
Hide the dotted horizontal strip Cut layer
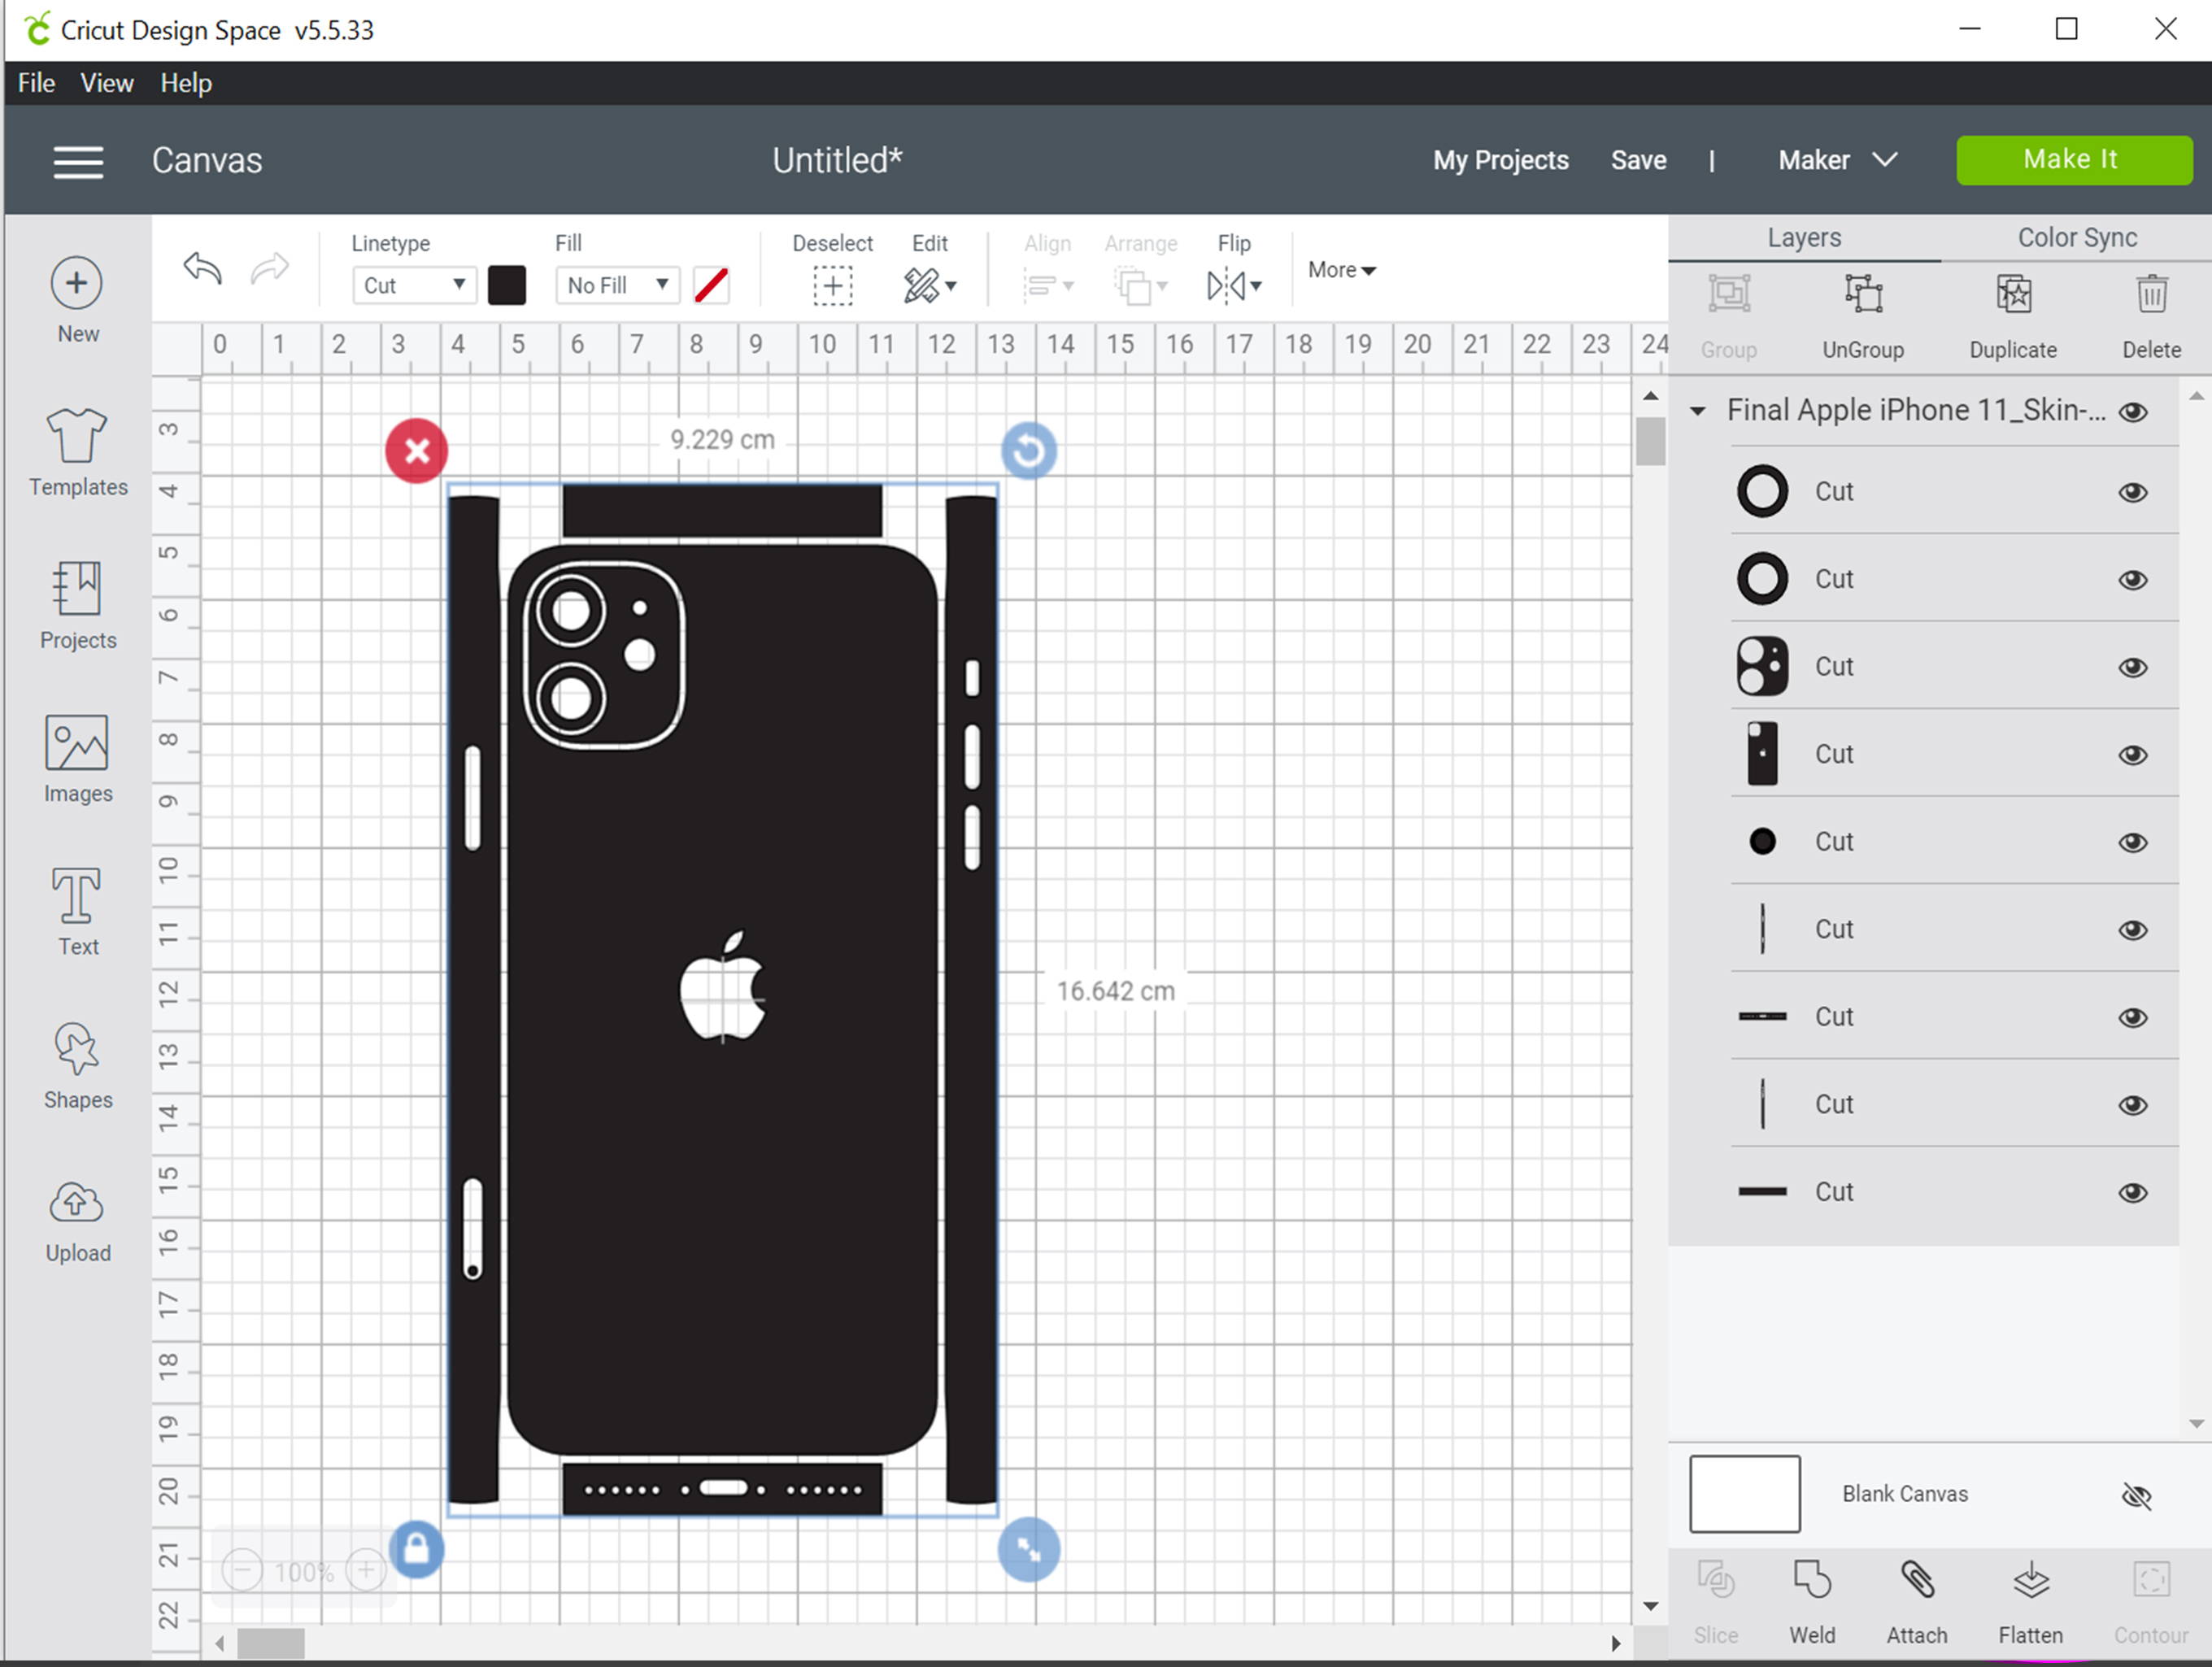pyautogui.click(x=2133, y=1017)
